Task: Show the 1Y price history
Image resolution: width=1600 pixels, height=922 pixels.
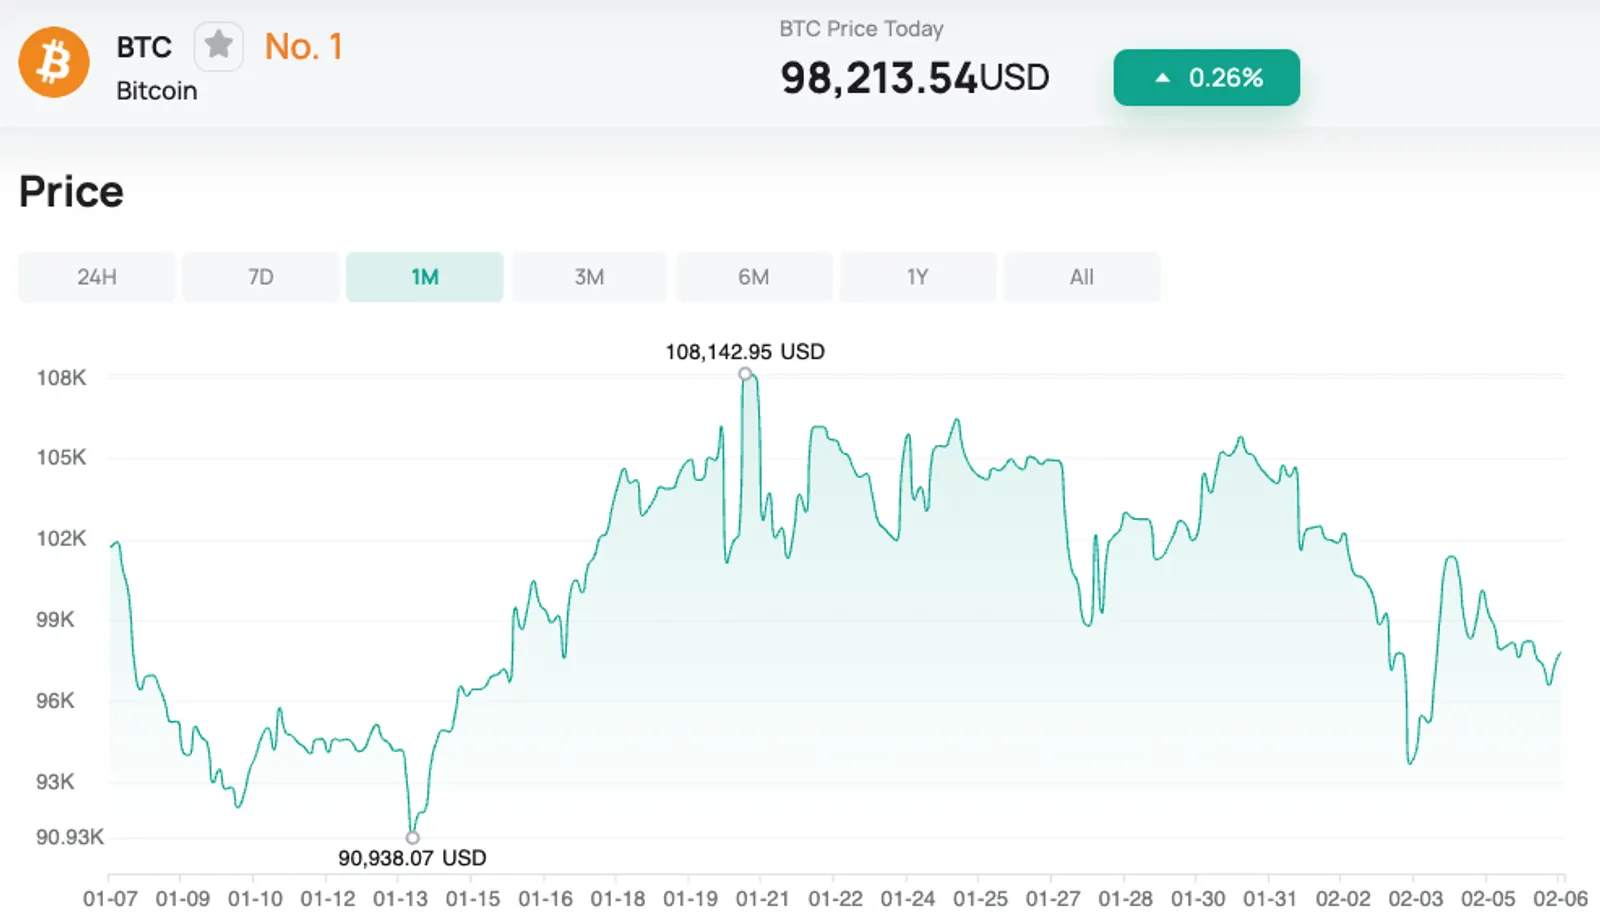Action: tap(918, 277)
